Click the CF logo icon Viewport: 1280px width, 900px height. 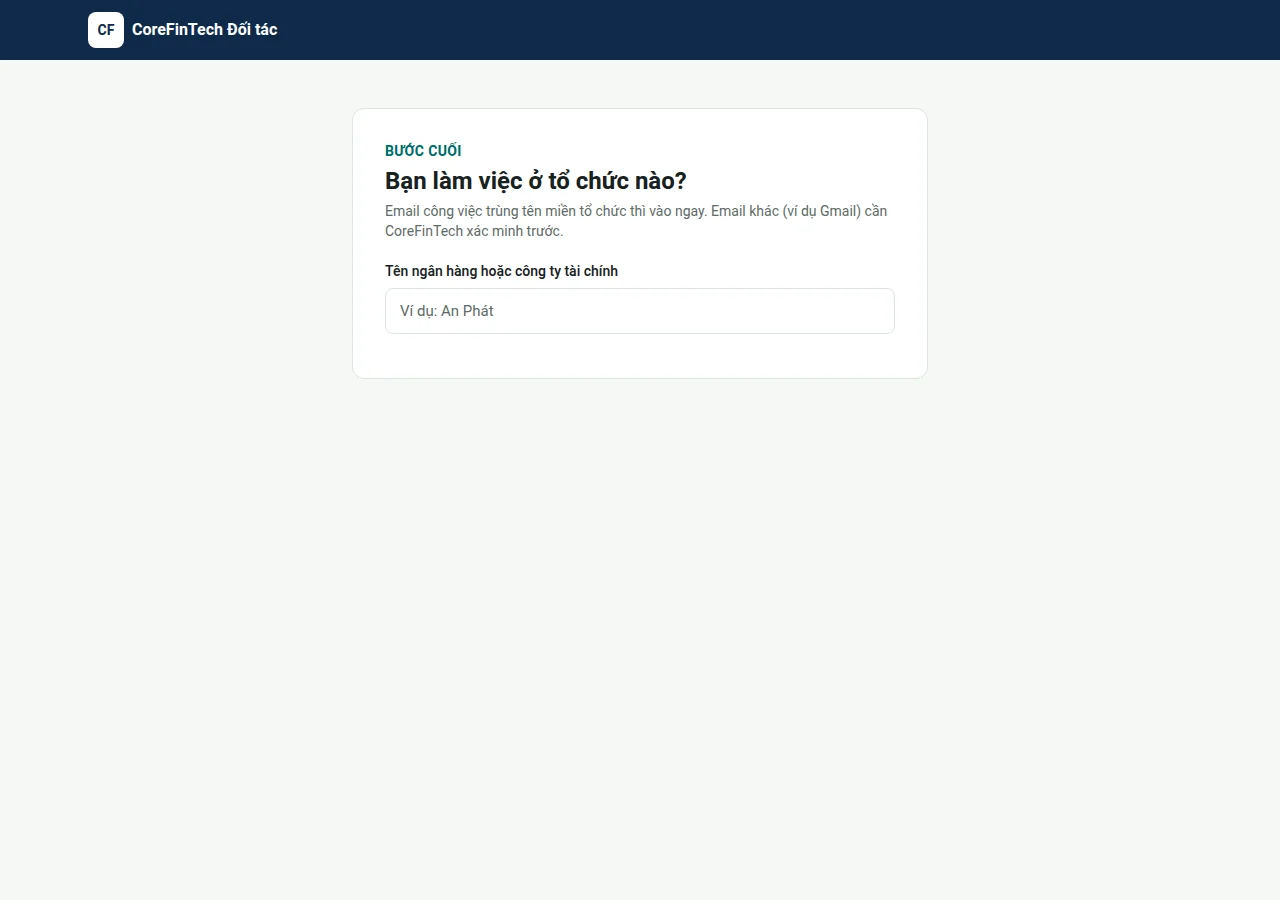[x=106, y=30]
